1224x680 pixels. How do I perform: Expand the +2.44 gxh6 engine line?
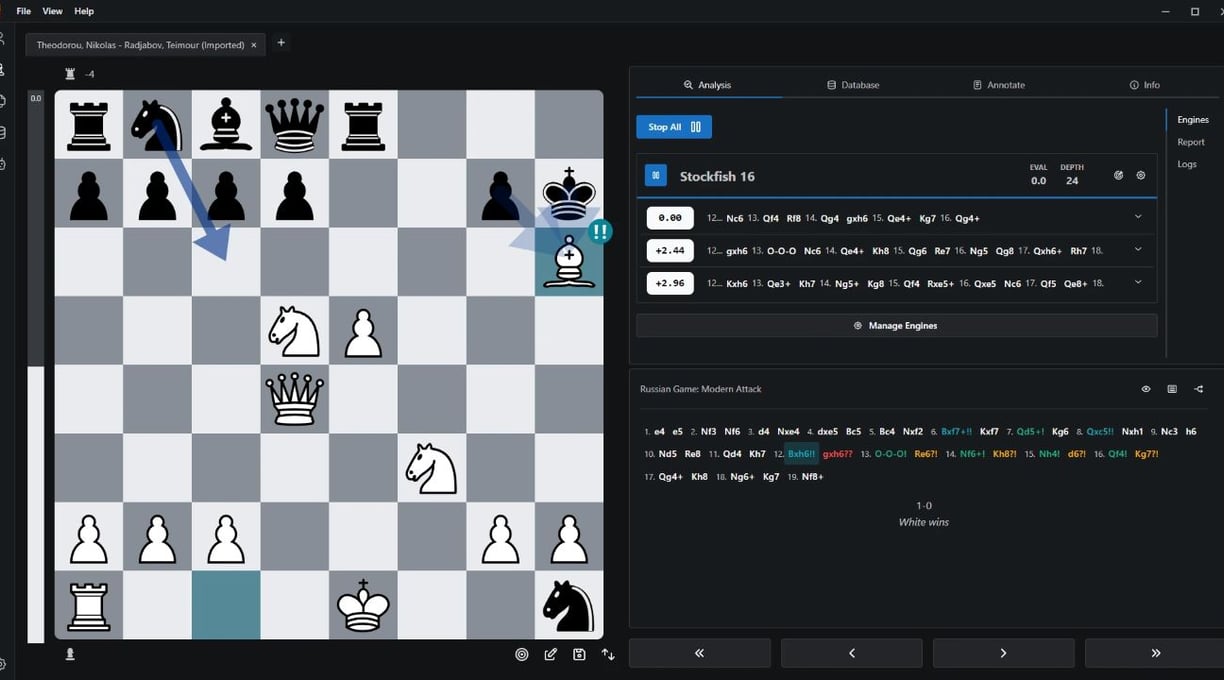coord(1138,250)
